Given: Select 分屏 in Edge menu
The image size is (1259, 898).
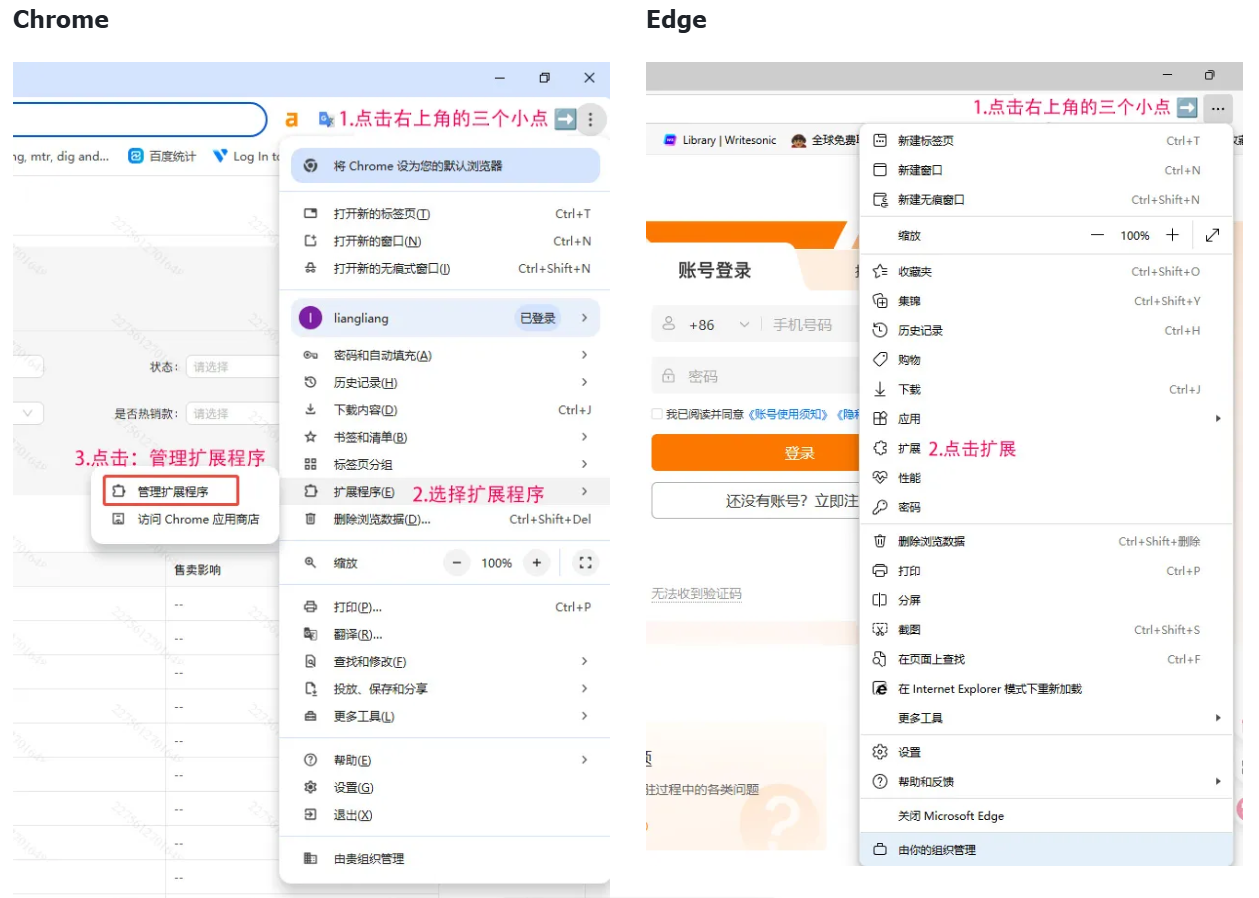Looking at the screenshot, I should point(1046,600).
